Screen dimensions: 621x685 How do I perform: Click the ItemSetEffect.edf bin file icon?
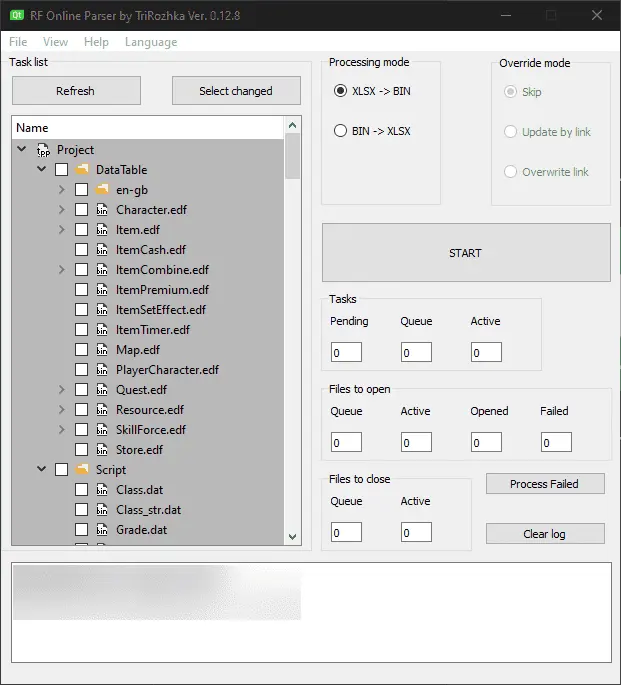coord(102,310)
